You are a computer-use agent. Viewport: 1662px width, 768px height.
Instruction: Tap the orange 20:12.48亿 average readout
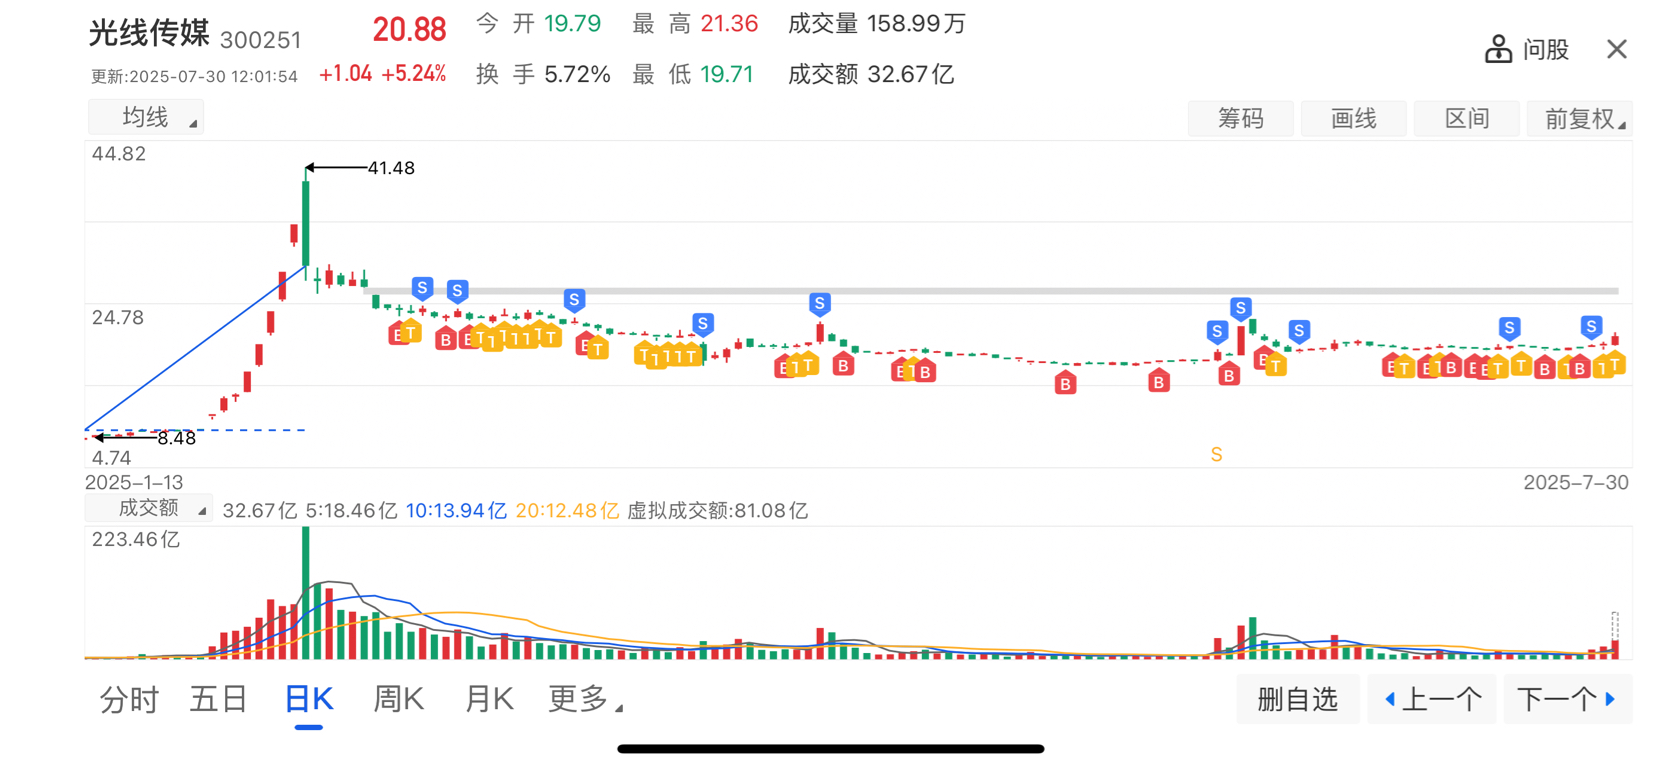[x=567, y=511]
